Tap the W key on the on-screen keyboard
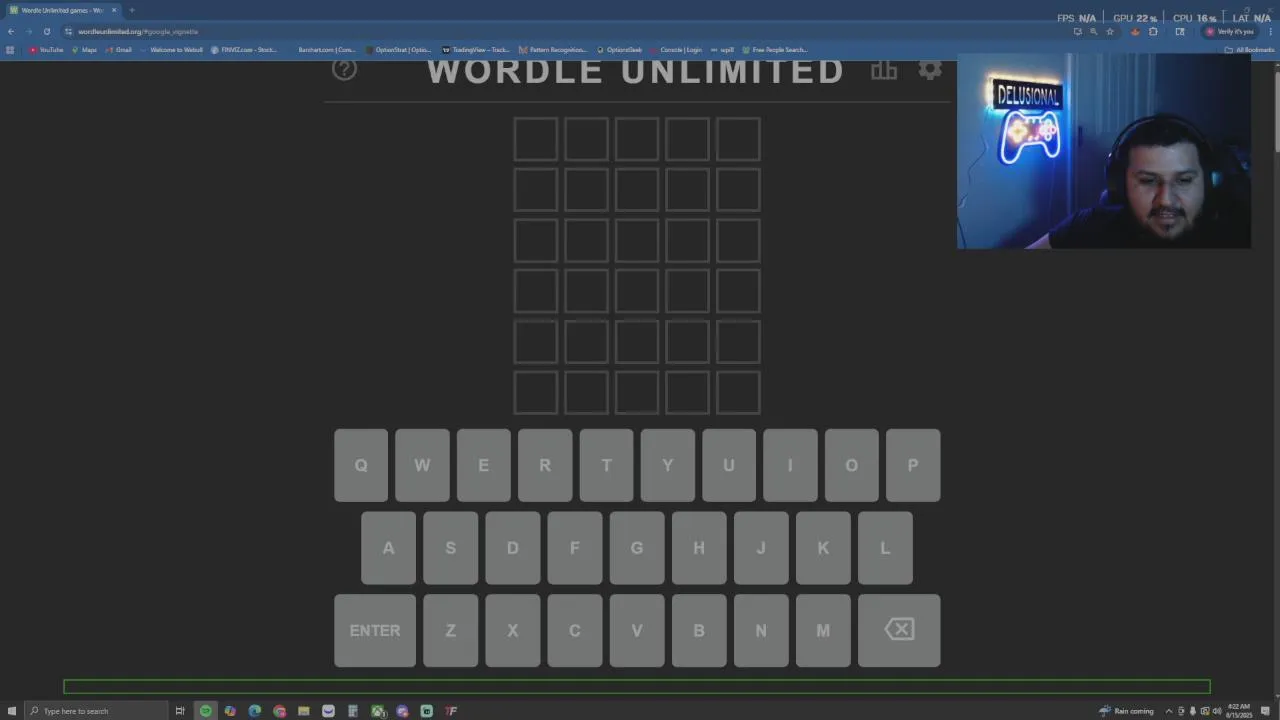This screenshot has height=720, width=1280. pos(422,465)
